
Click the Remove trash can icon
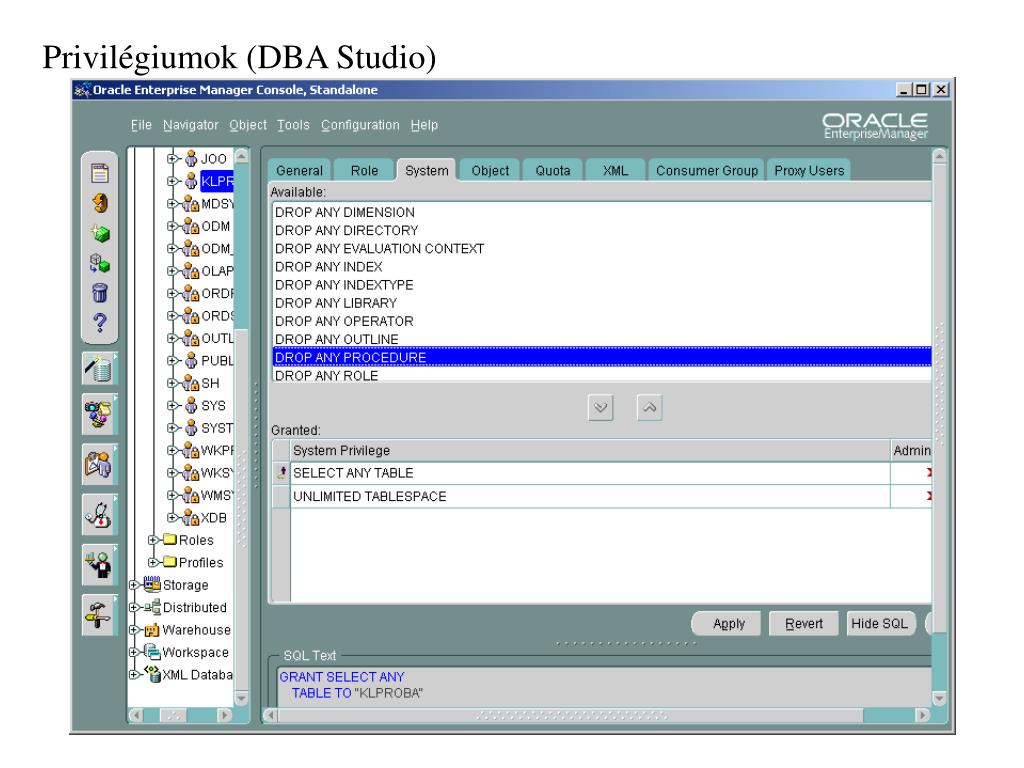tap(100, 293)
